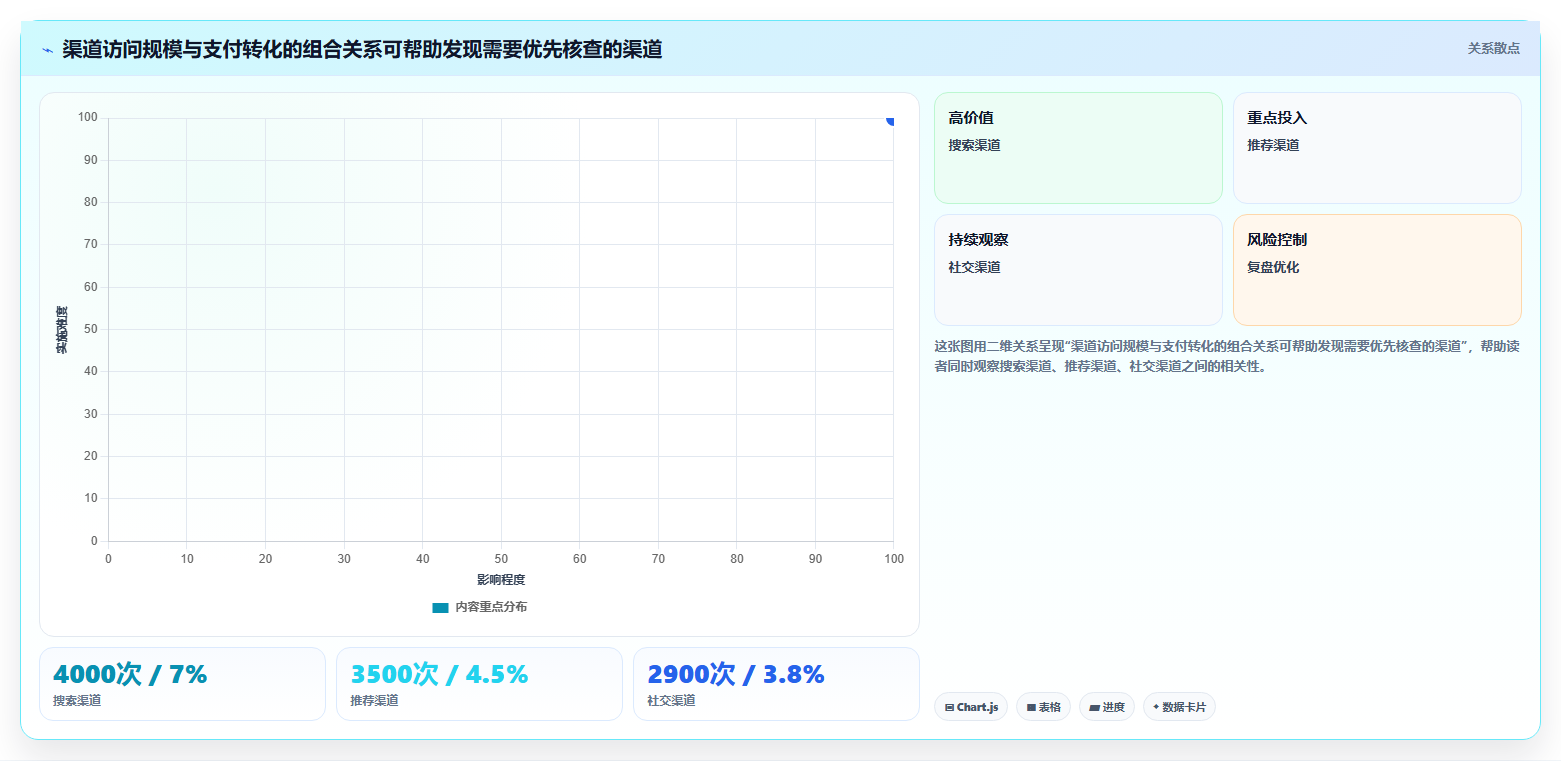Click the 实施难度 y-axis title
The width and height of the screenshot is (1561, 761).
coord(62,330)
